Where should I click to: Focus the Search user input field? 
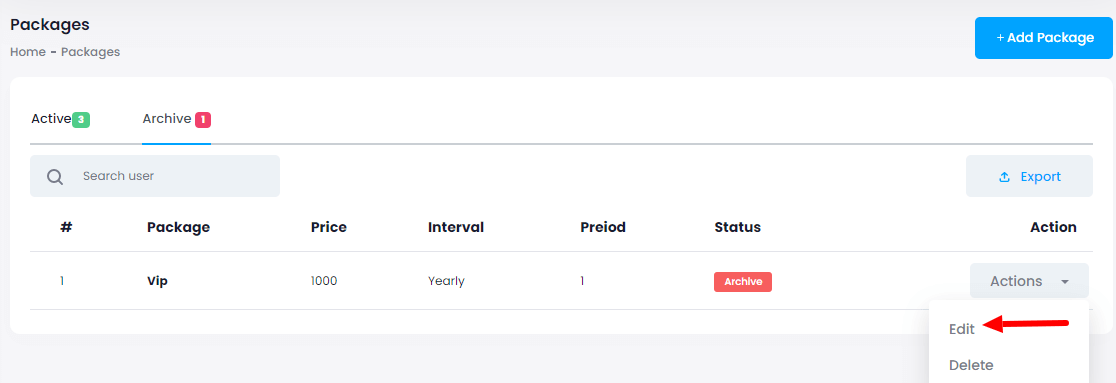155,176
